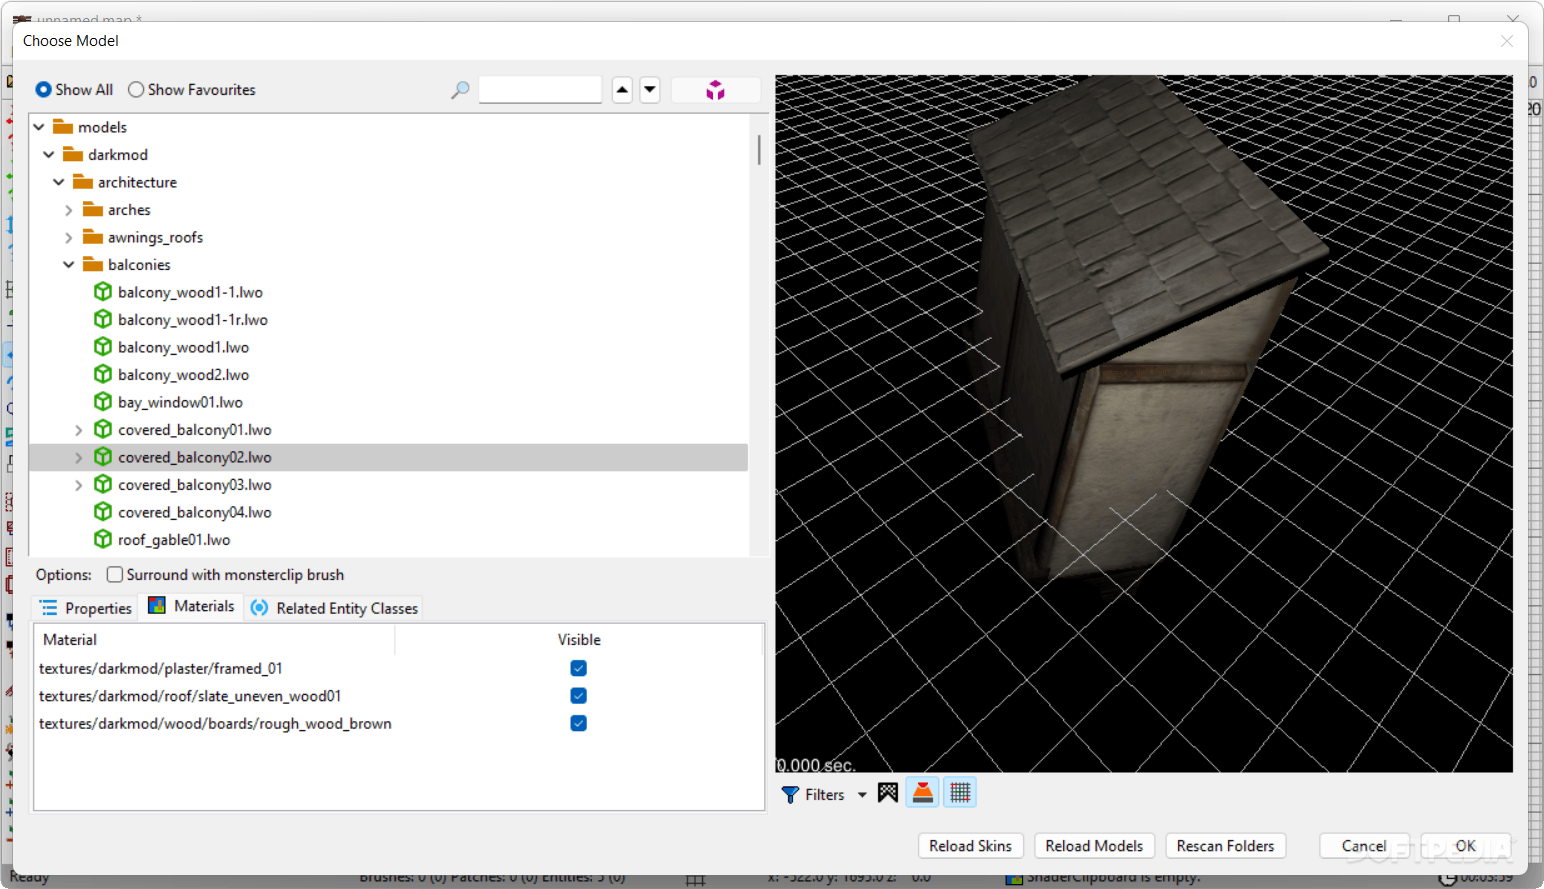Jump to previous search match arrow
This screenshot has height=889, width=1544.
tap(622, 90)
